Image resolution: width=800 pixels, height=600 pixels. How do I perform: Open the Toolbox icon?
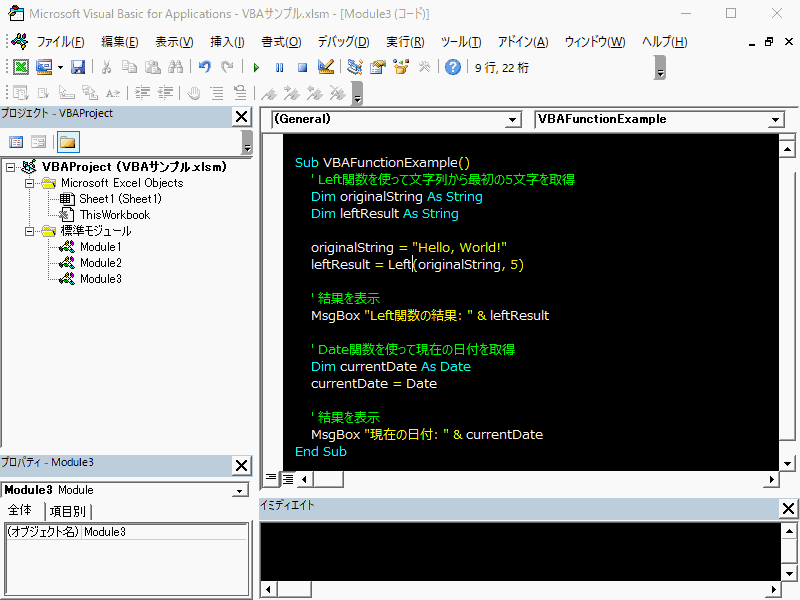(x=424, y=67)
